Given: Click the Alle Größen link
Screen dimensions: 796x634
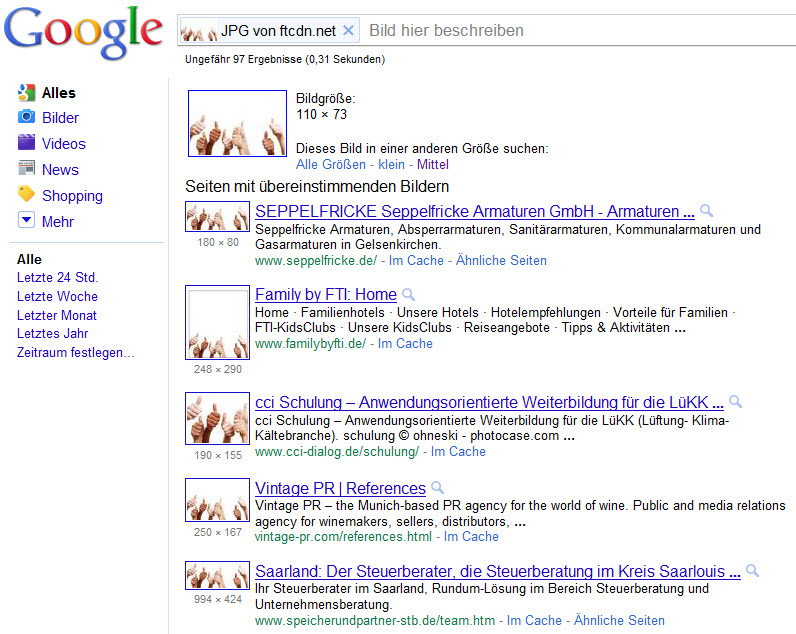Looking at the screenshot, I should point(331,164).
